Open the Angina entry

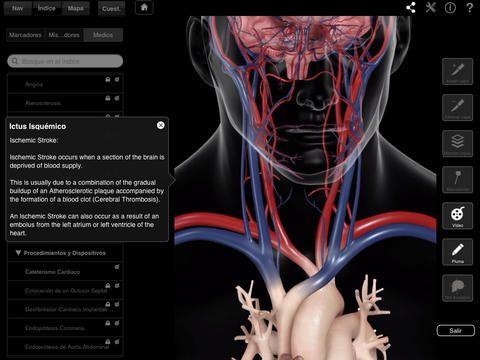click(65, 84)
